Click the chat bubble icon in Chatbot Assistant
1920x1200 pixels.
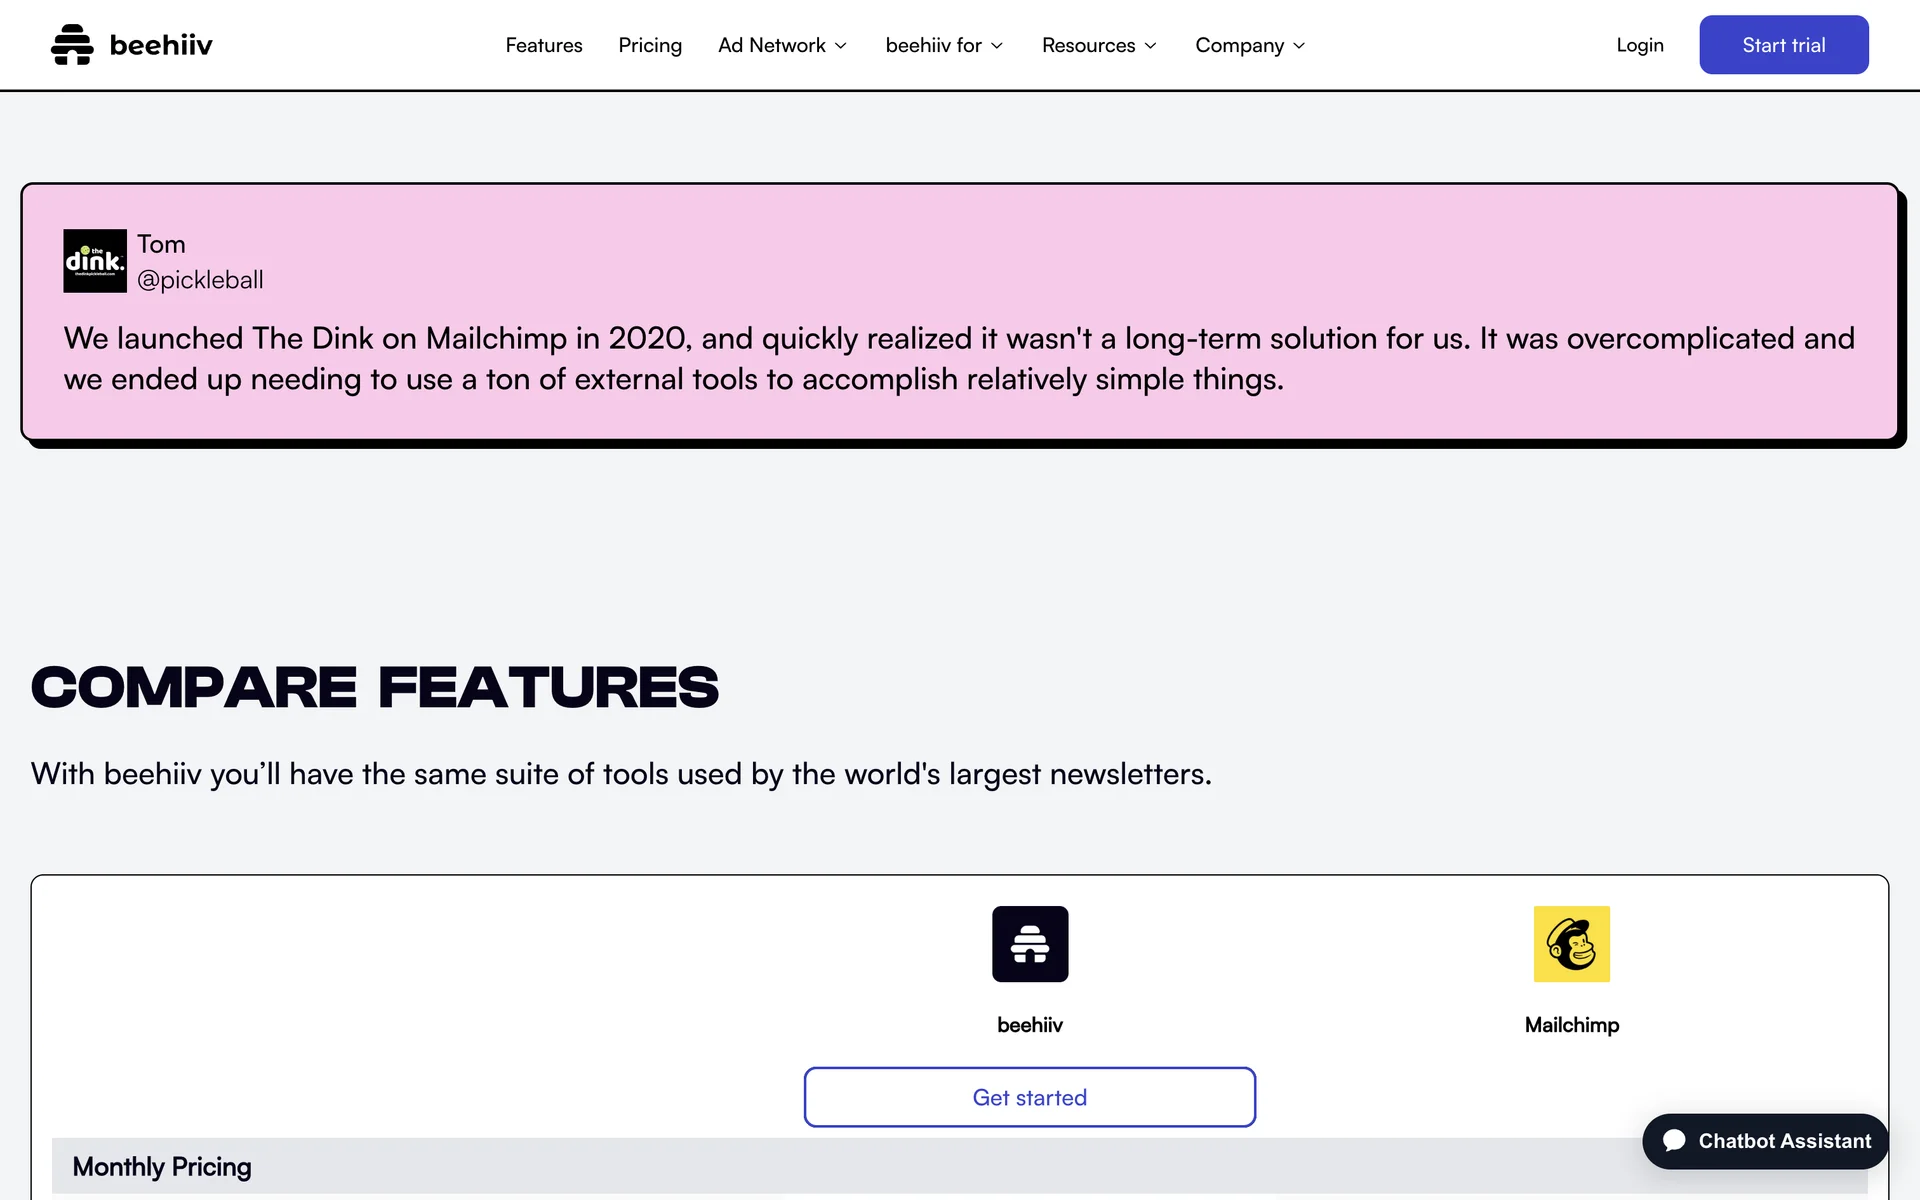1674,1141
